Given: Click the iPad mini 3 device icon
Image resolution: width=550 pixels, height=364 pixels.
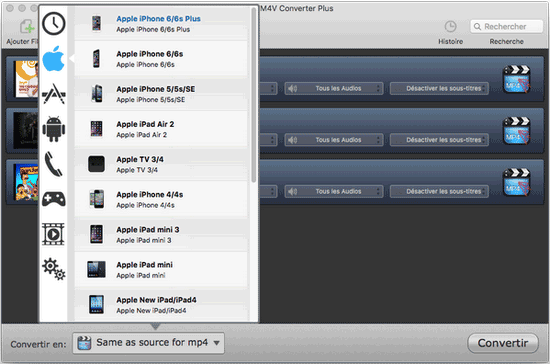Looking at the screenshot, I should point(96,234).
